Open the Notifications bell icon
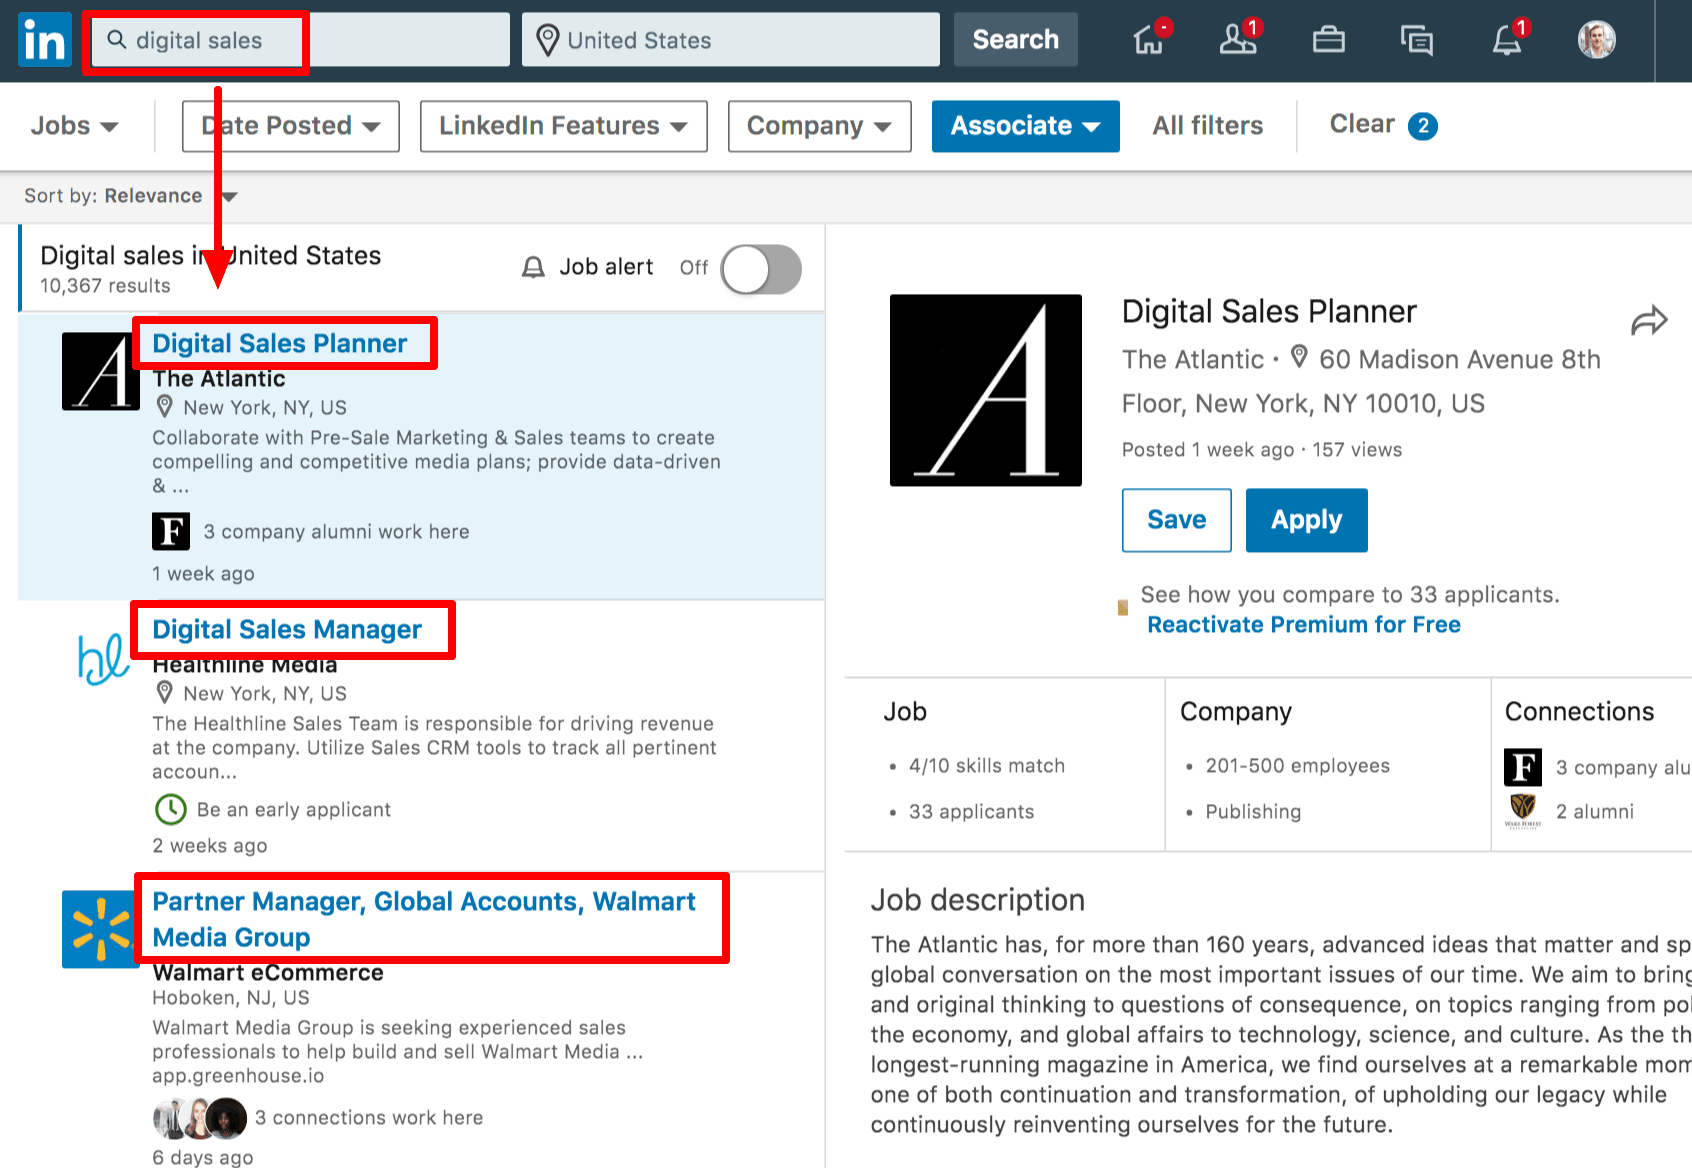The width and height of the screenshot is (1692, 1168). coord(1507,40)
